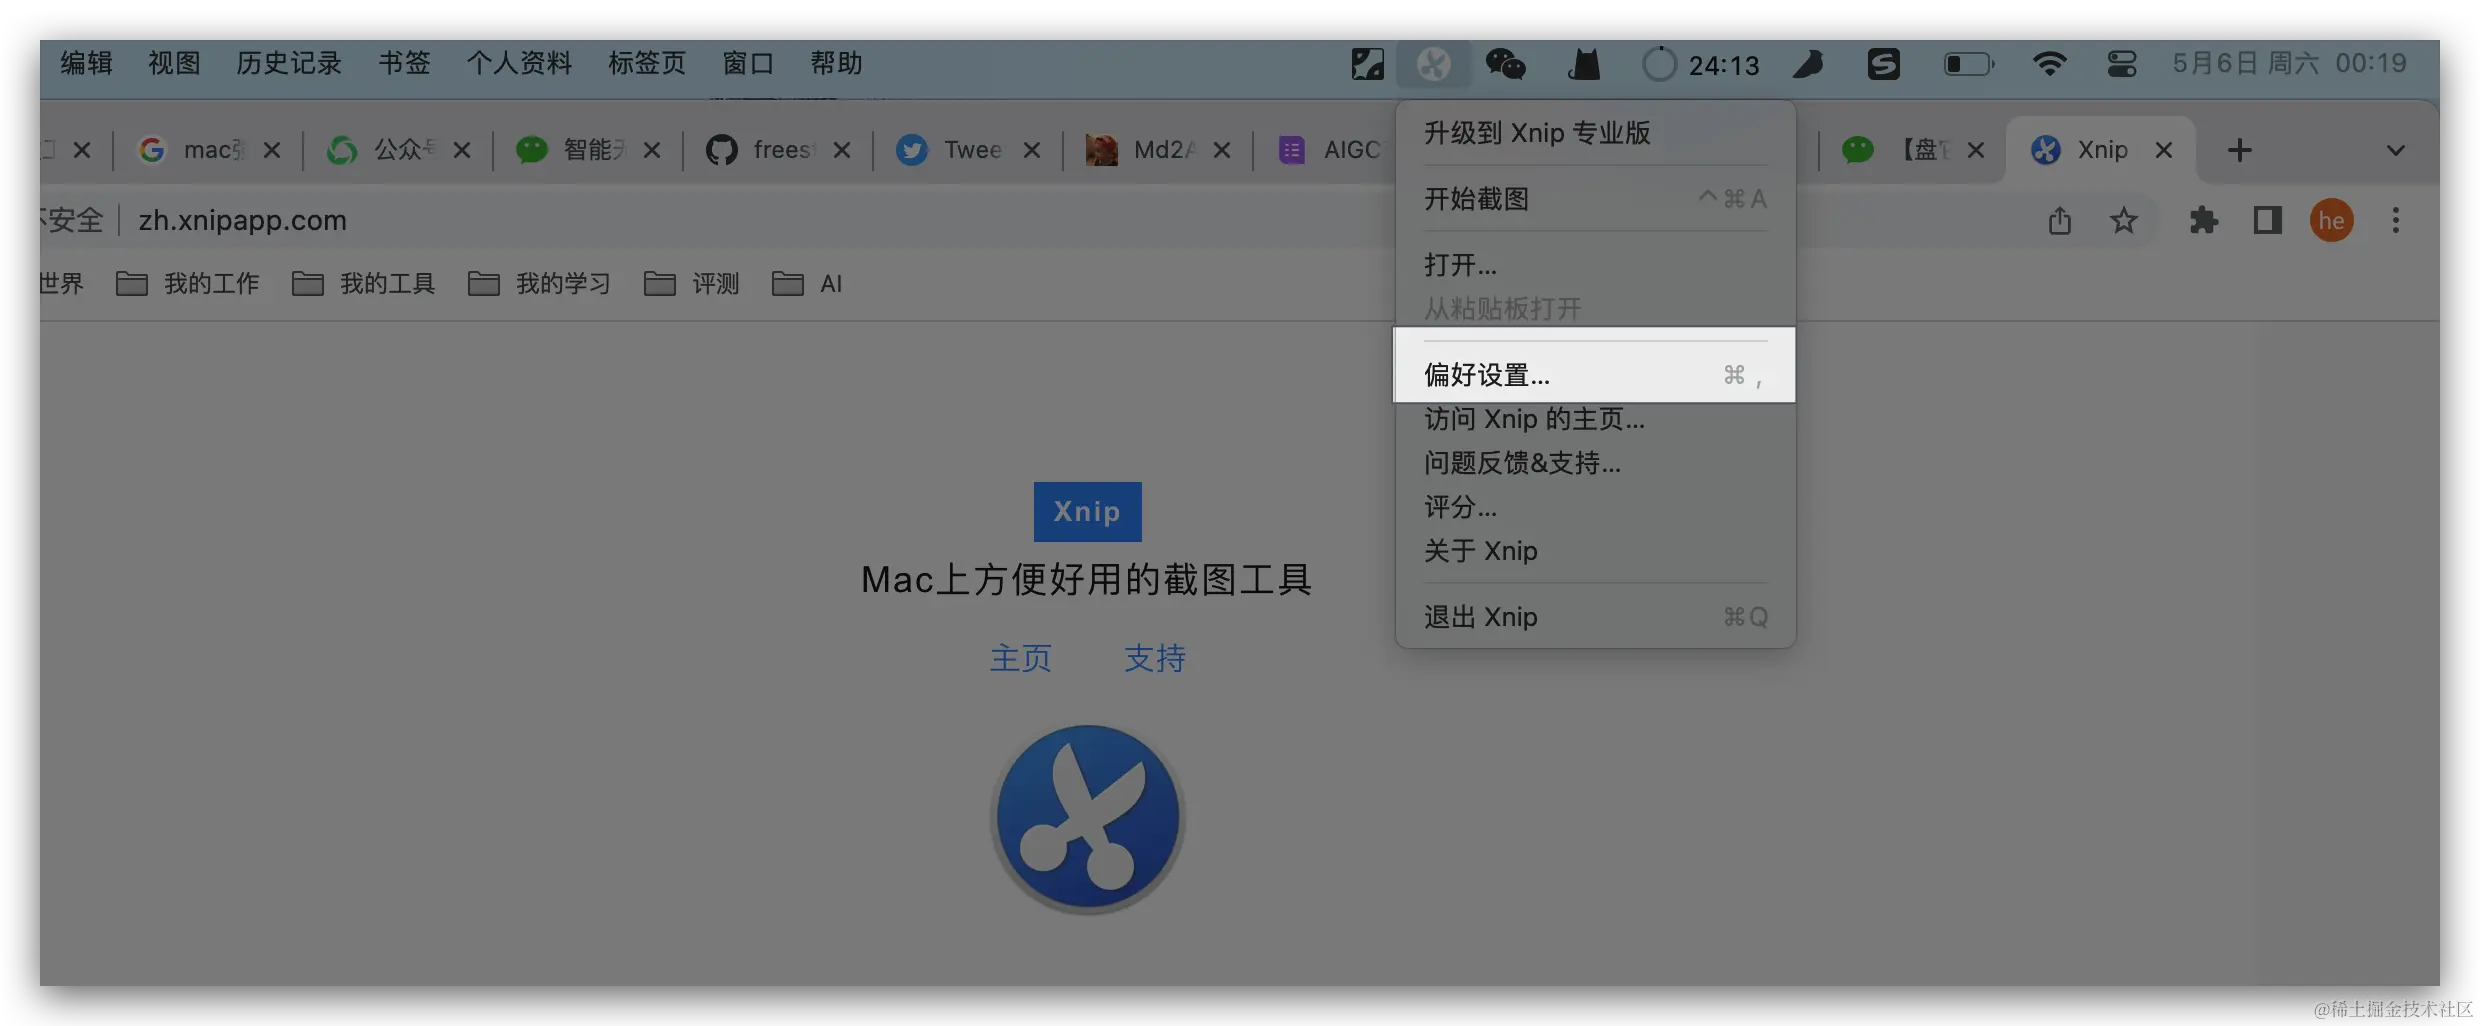
Task: Switch to the Md2A tab
Action: point(1156,150)
